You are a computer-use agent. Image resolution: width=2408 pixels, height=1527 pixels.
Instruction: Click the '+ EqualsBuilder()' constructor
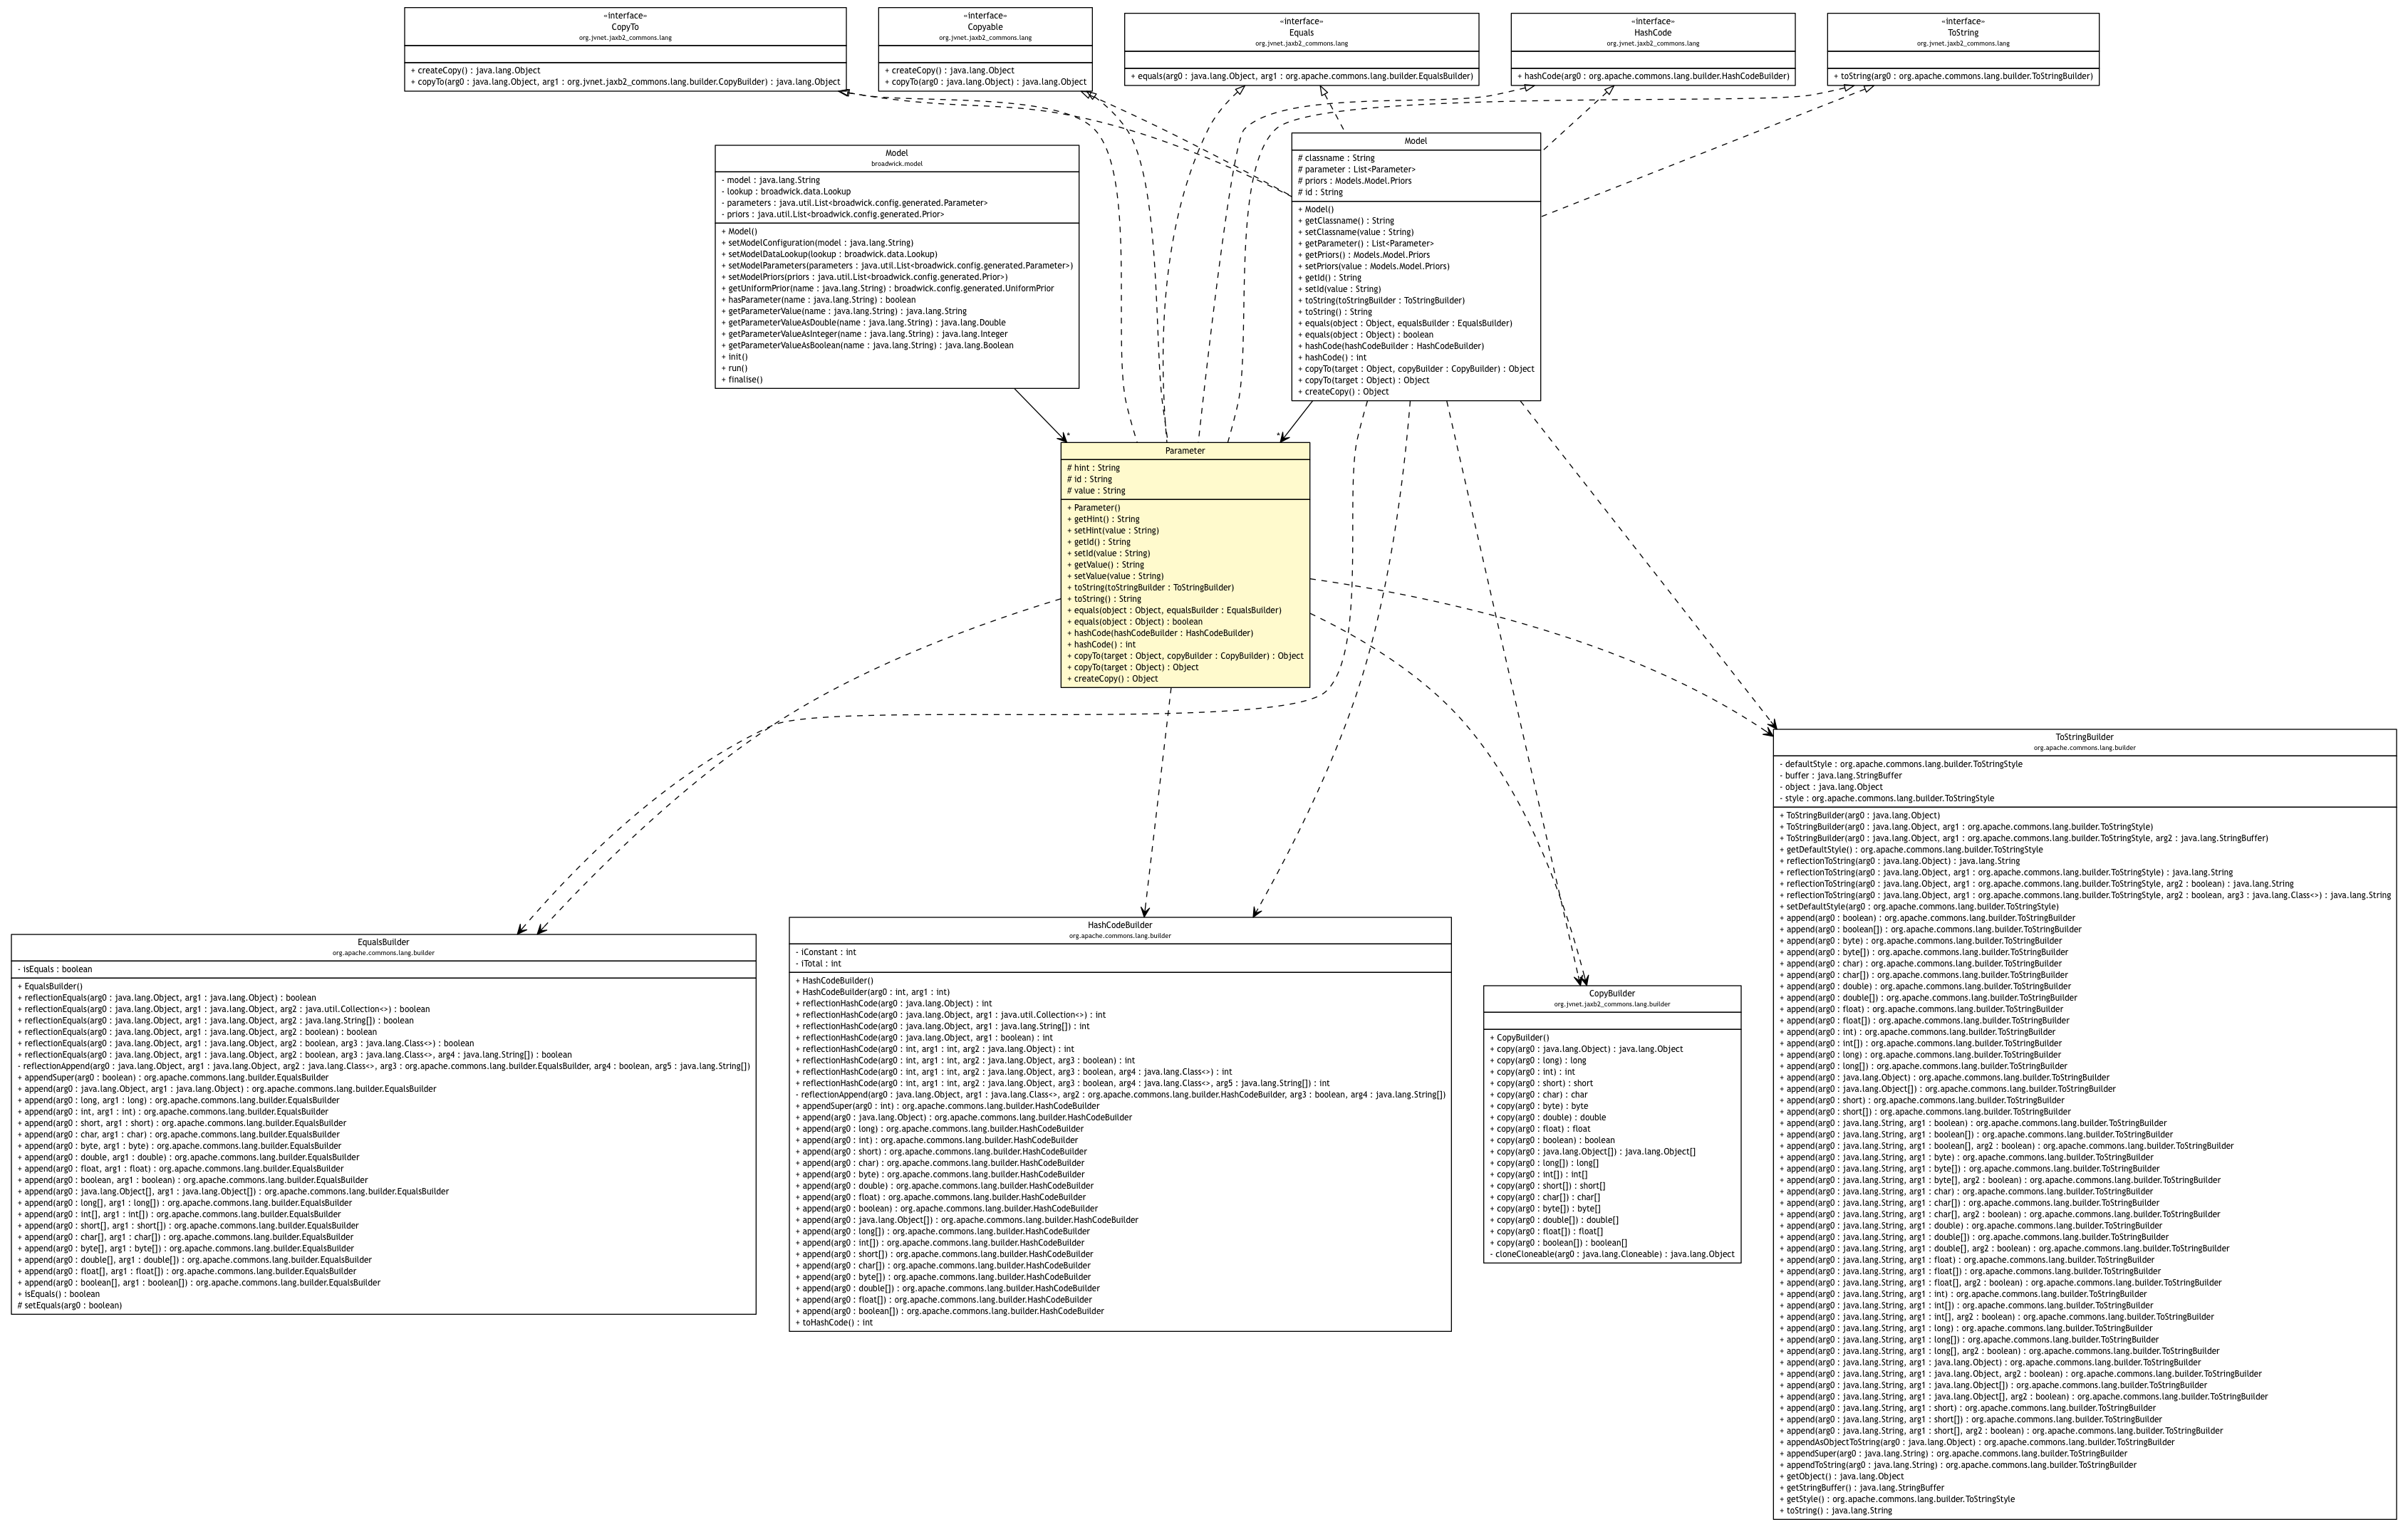(50, 987)
